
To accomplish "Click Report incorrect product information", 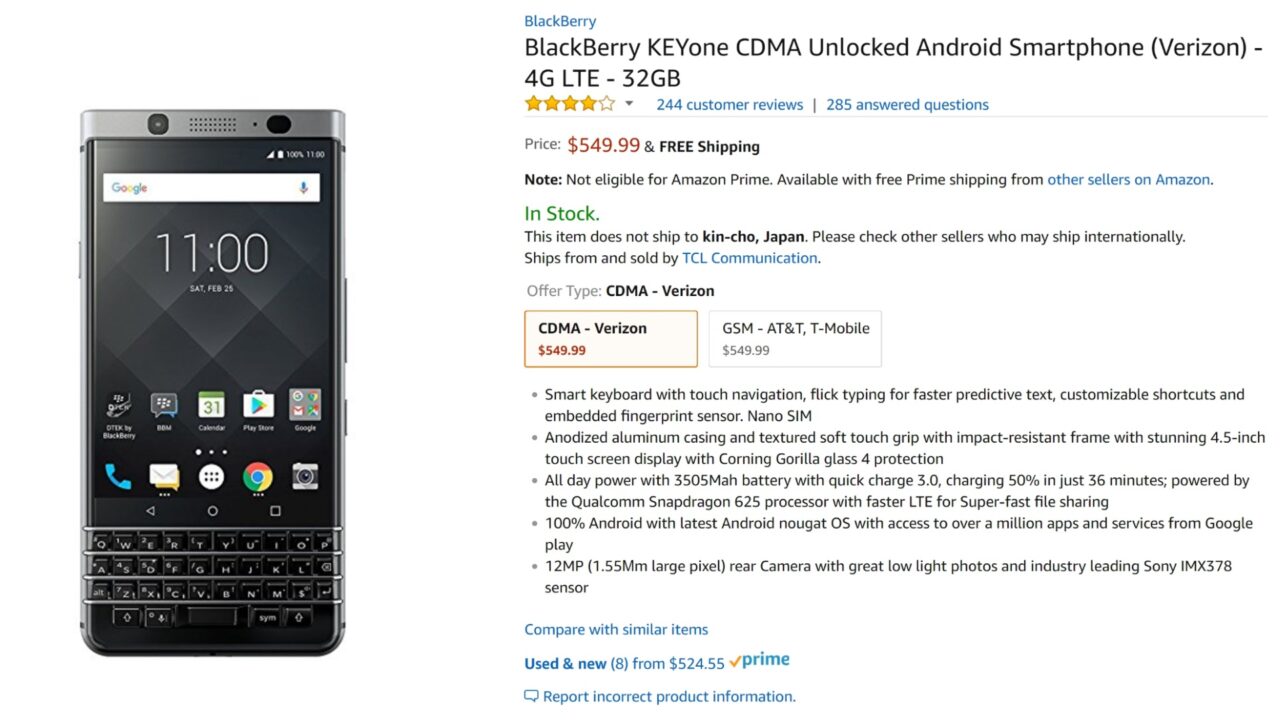I will 669,697.
